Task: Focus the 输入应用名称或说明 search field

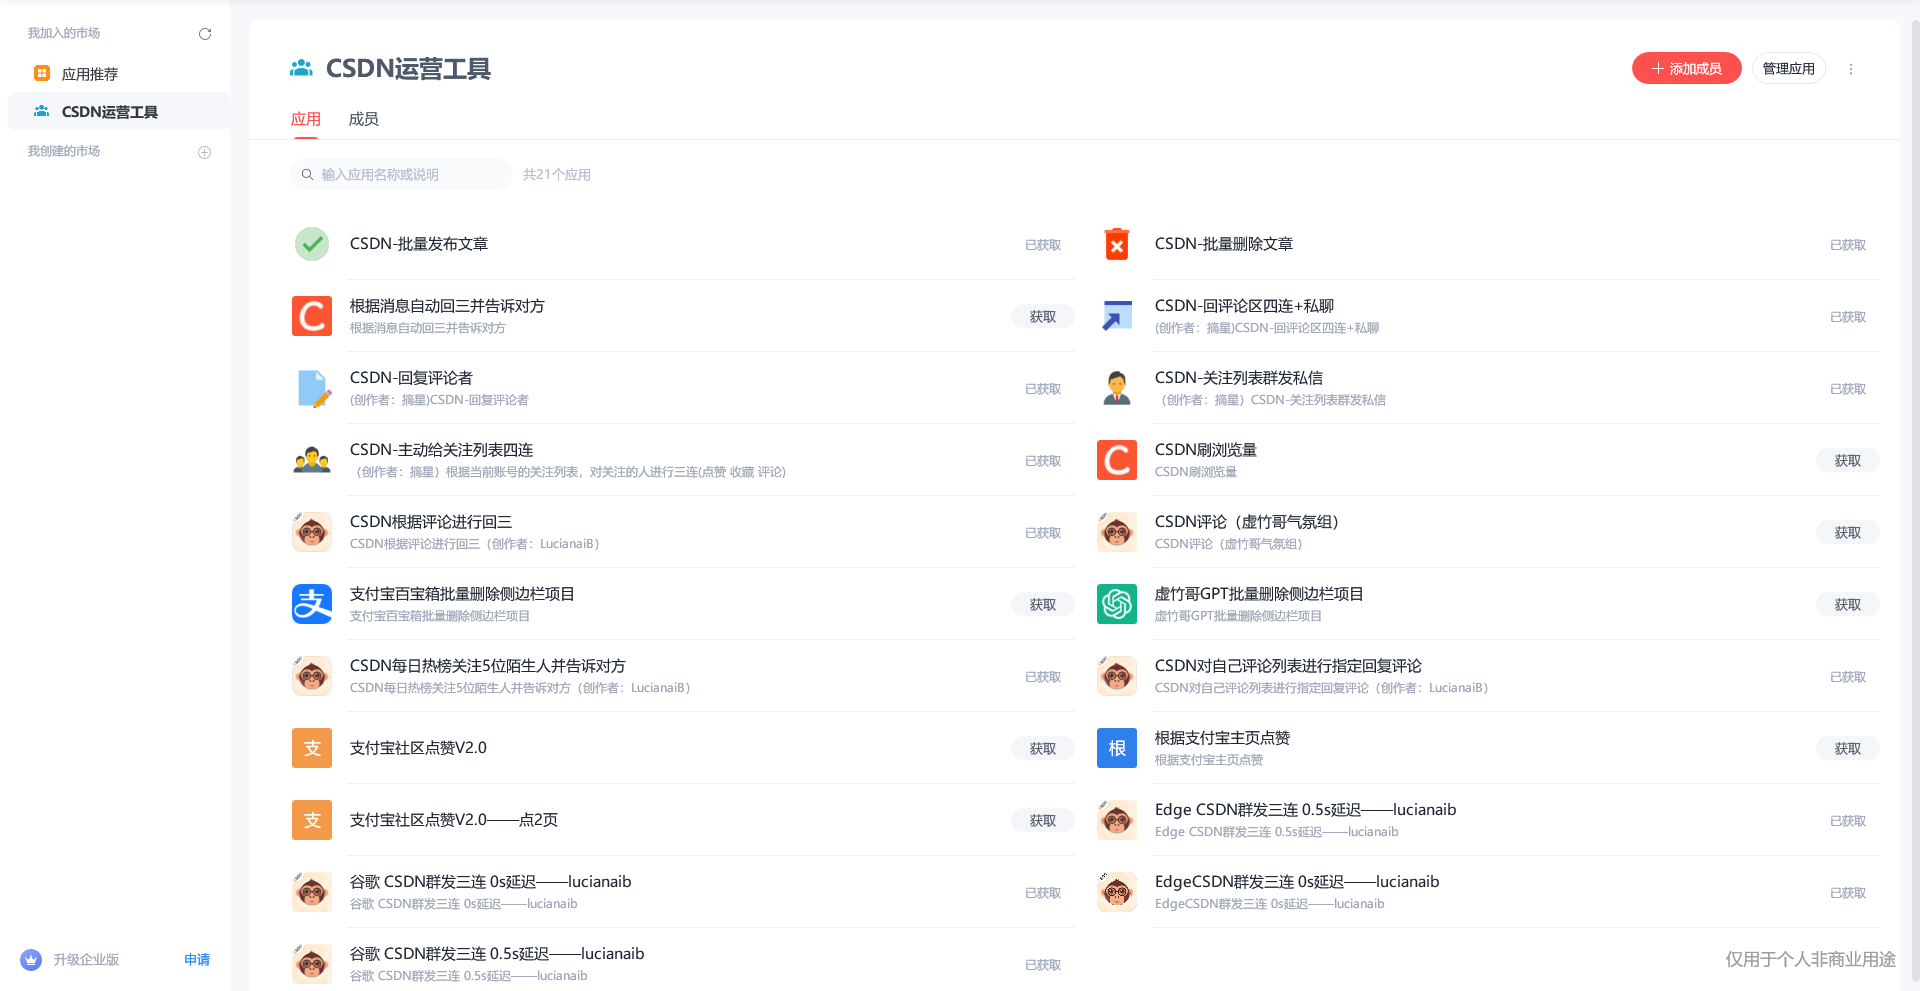Action: pyautogui.click(x=402, y=174)
